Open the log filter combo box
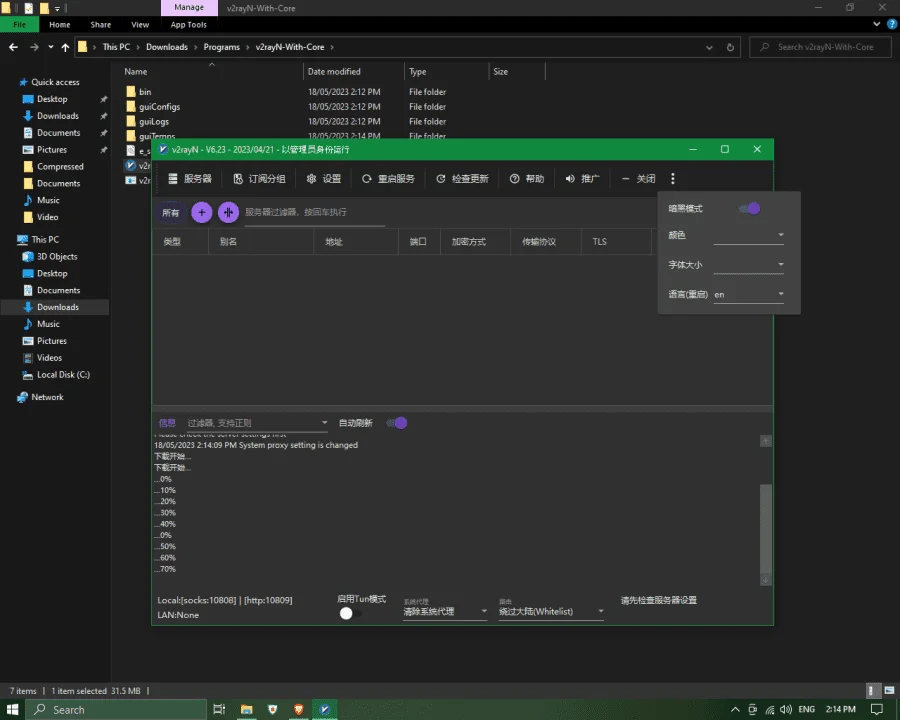900x720 pixels. pyautogui.click(x=257, y=423)
